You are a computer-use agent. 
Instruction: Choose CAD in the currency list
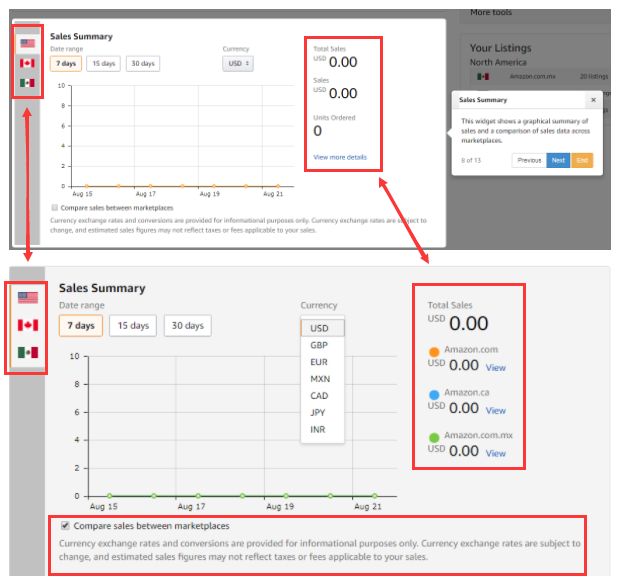(323, 396)
